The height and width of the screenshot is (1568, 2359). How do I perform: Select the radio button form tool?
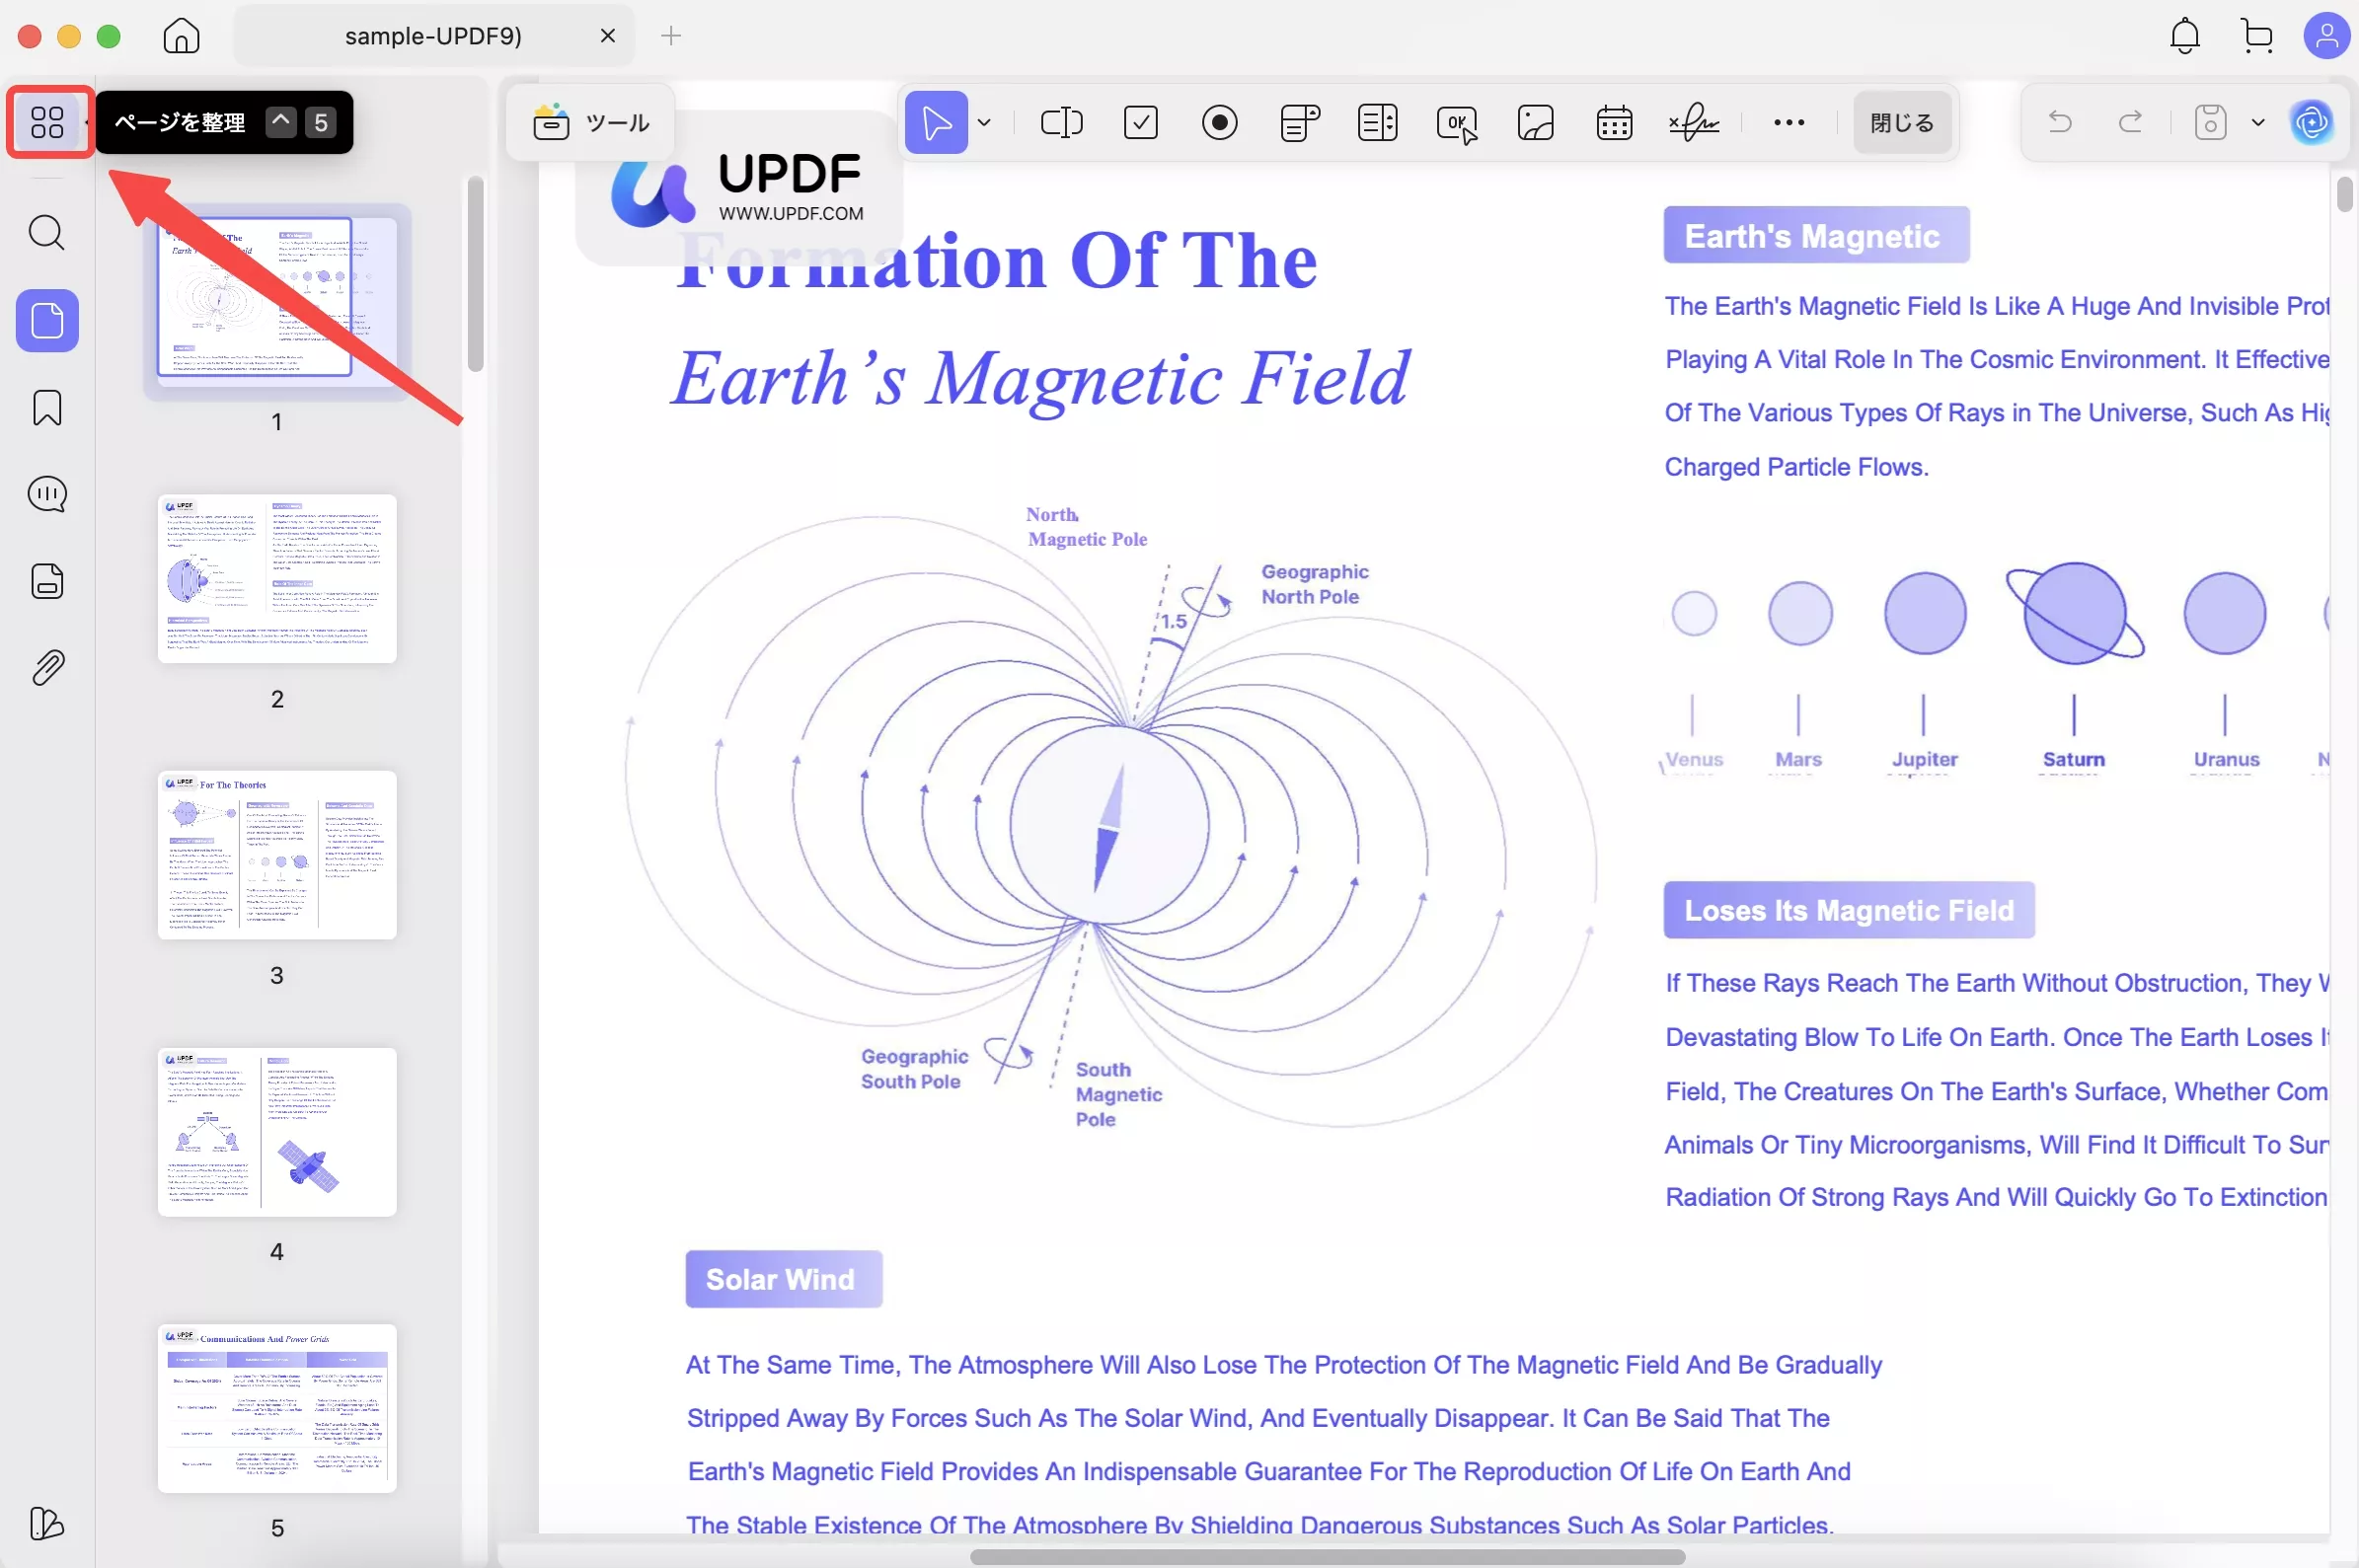coord(1219,122)
